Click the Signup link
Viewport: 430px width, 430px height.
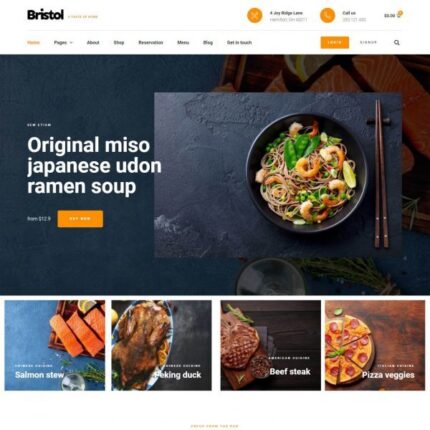(x=368, y=42)
